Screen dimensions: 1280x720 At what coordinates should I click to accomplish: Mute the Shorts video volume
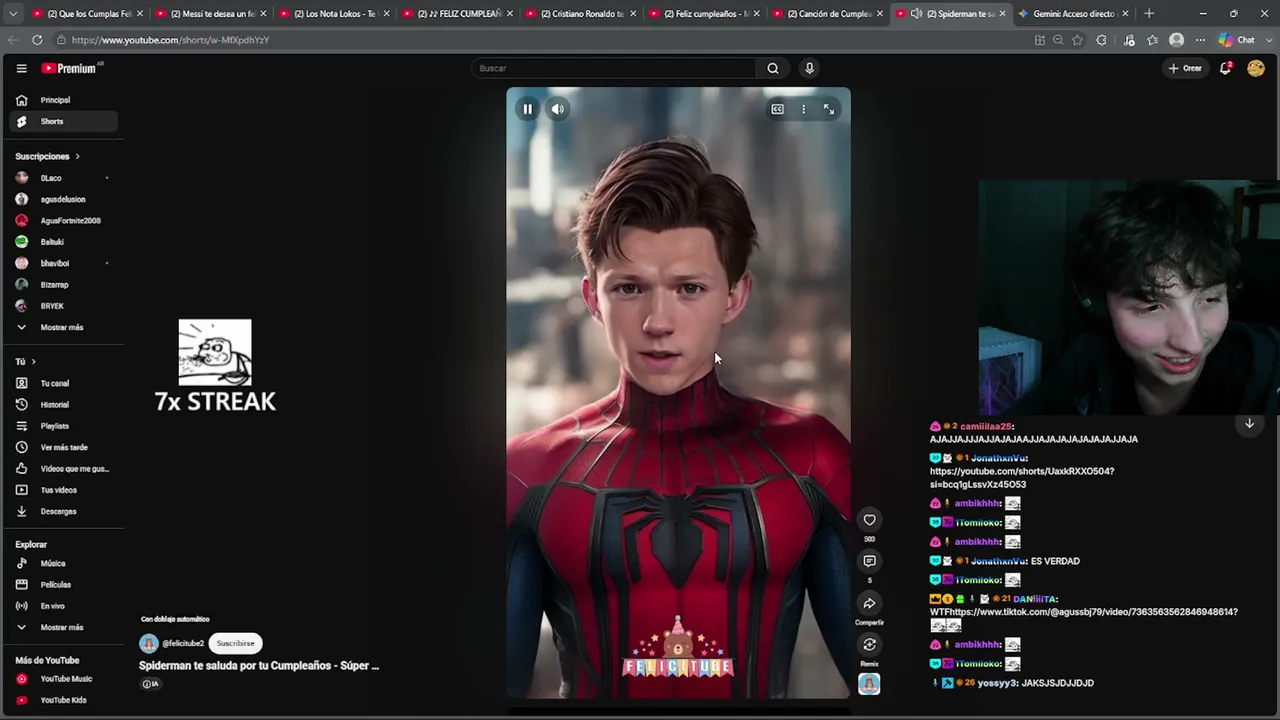click(558, 109)
